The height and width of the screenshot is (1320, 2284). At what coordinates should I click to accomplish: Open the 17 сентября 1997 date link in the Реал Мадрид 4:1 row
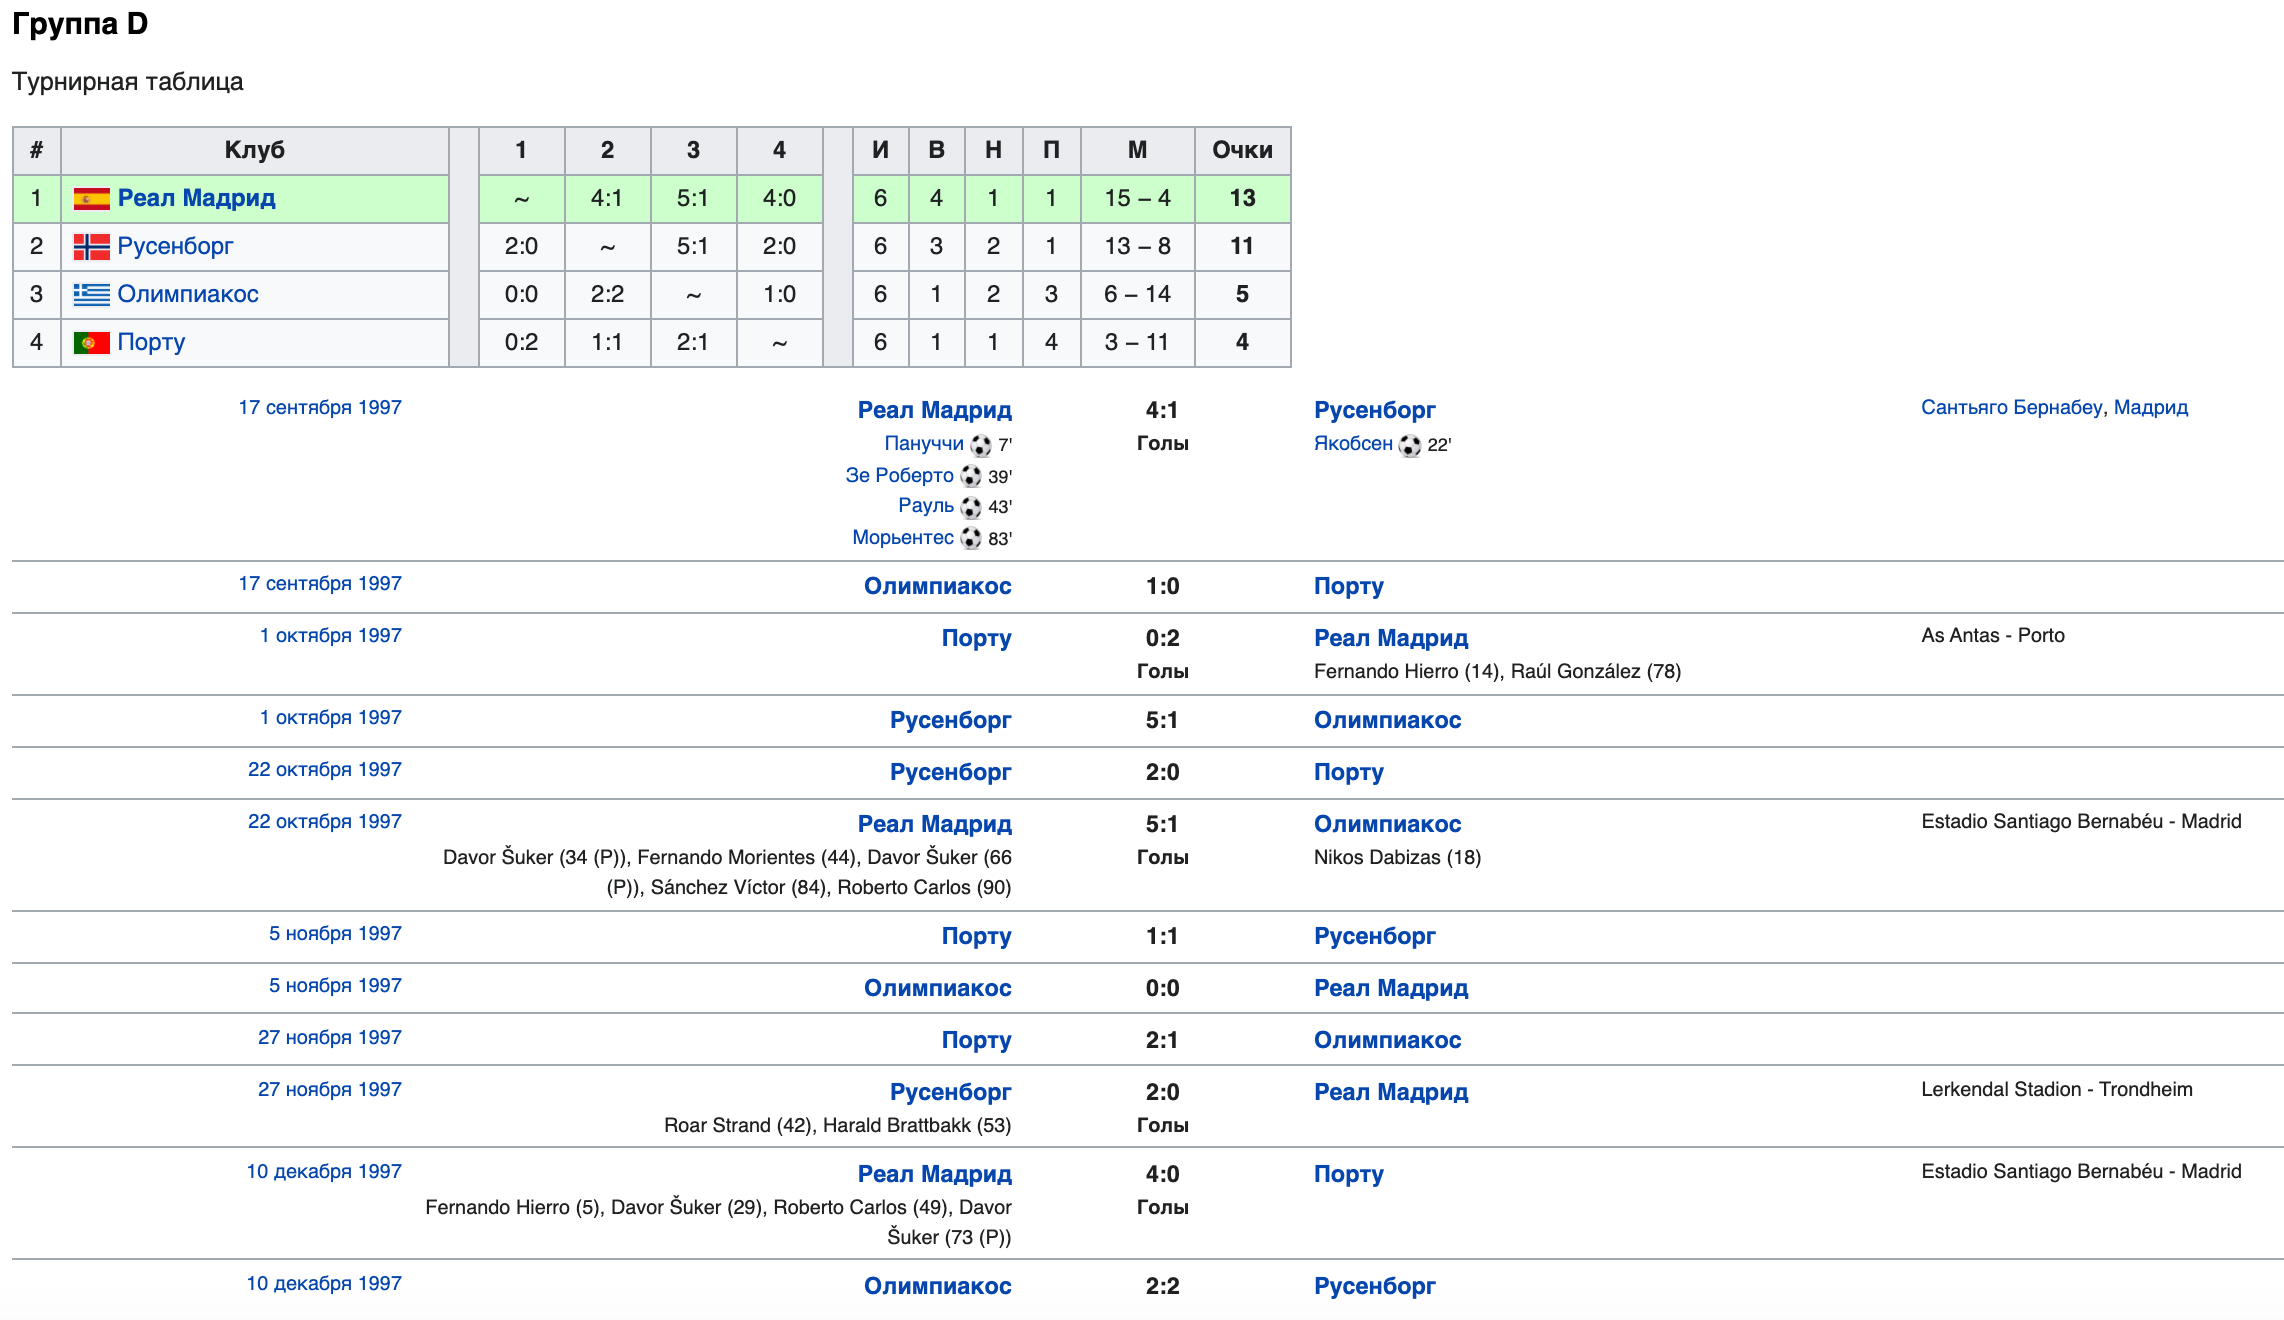(319, 407)
